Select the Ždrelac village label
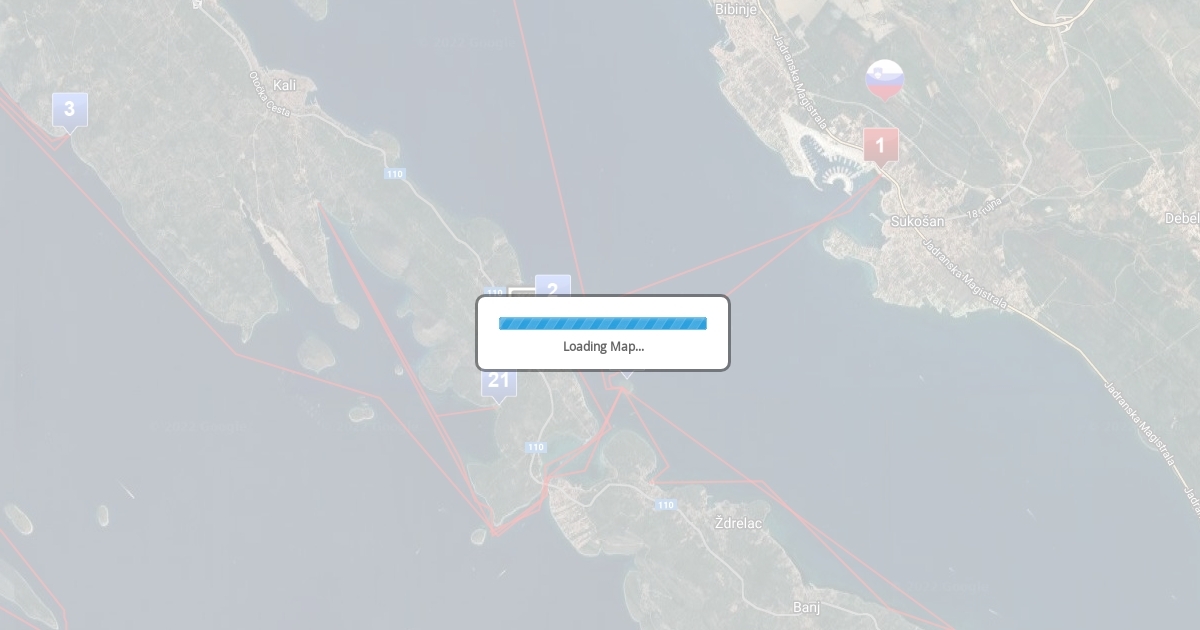Screen dimensions: 1200x630 (739, 523)
